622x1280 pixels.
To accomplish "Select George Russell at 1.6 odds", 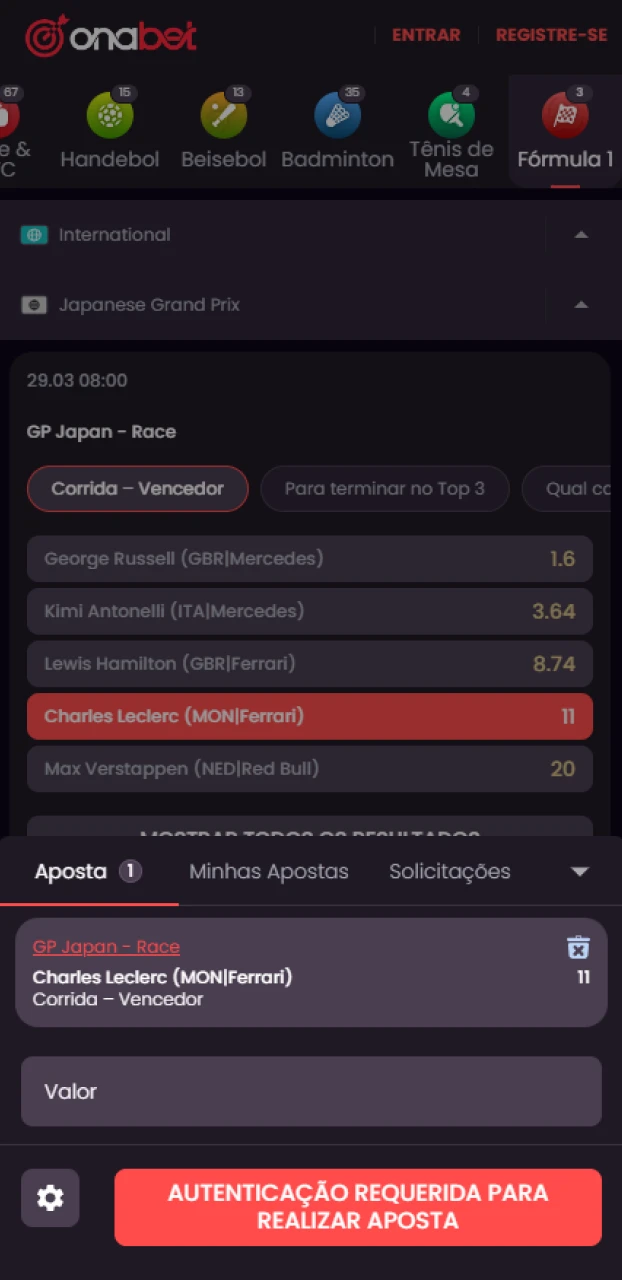I will click(x=310, y=559).
